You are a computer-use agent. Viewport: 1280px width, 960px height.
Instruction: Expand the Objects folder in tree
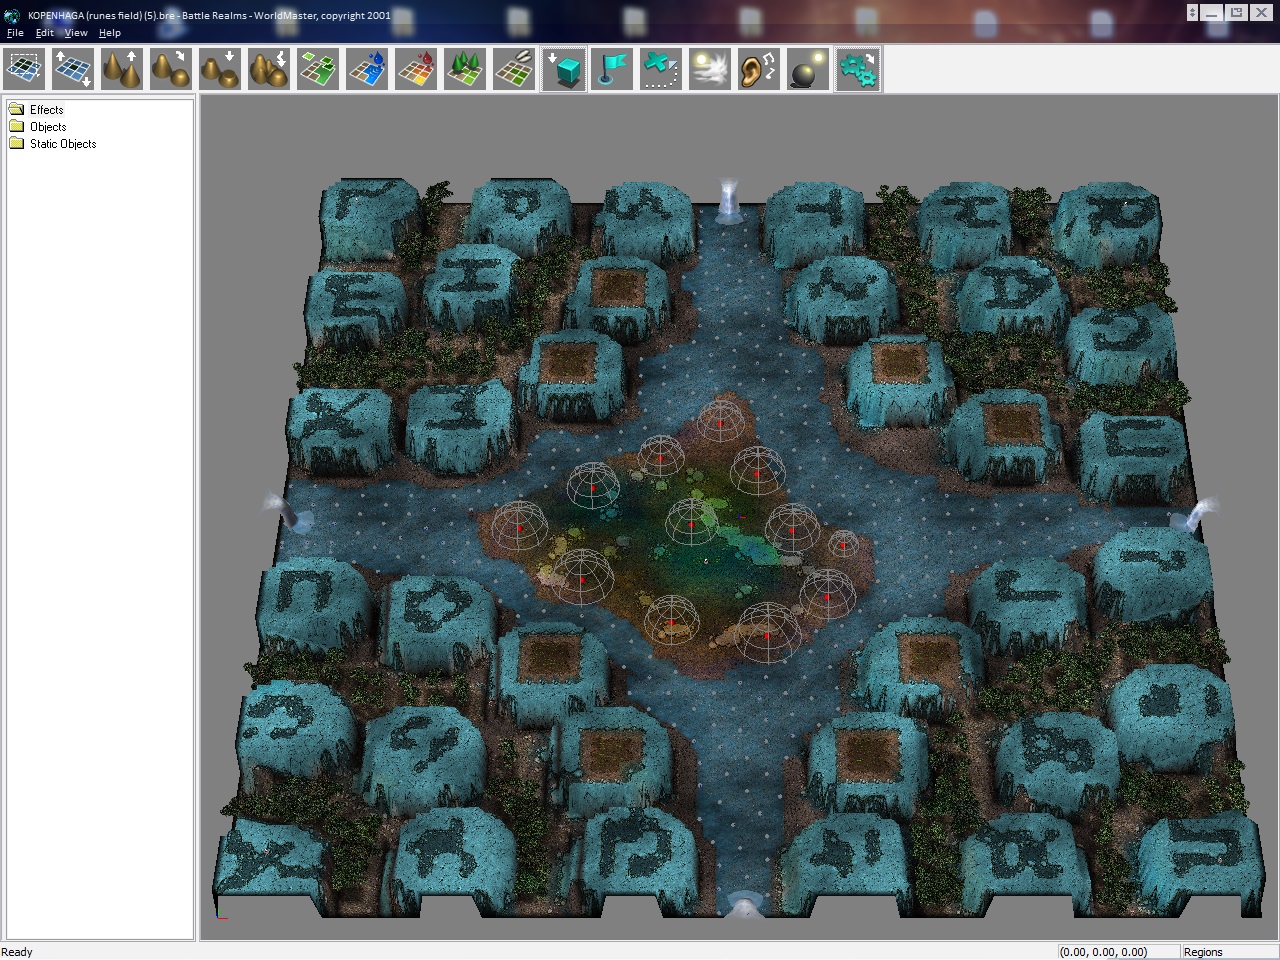click(47, 127)
